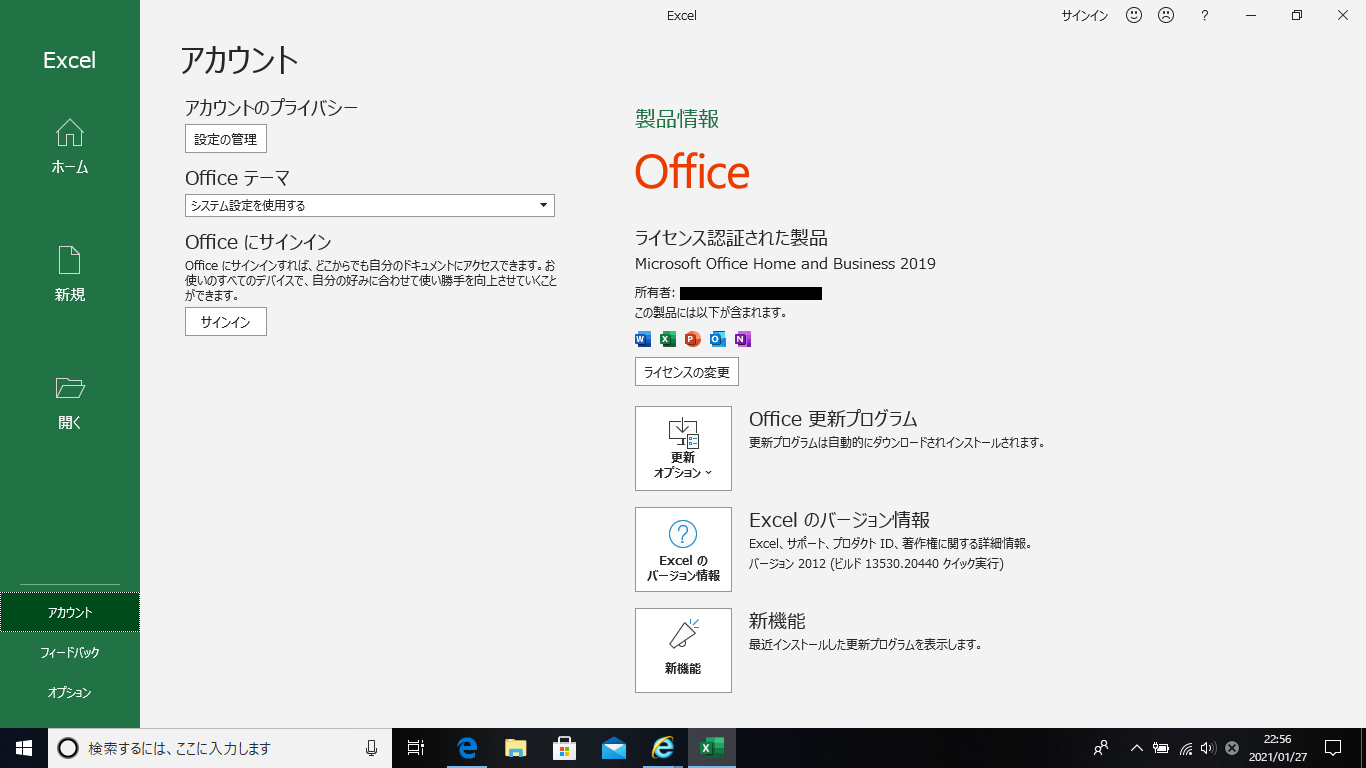Click the OneNote product icon
Viewport: 1366px width, 768px height.
click(742, 339)
